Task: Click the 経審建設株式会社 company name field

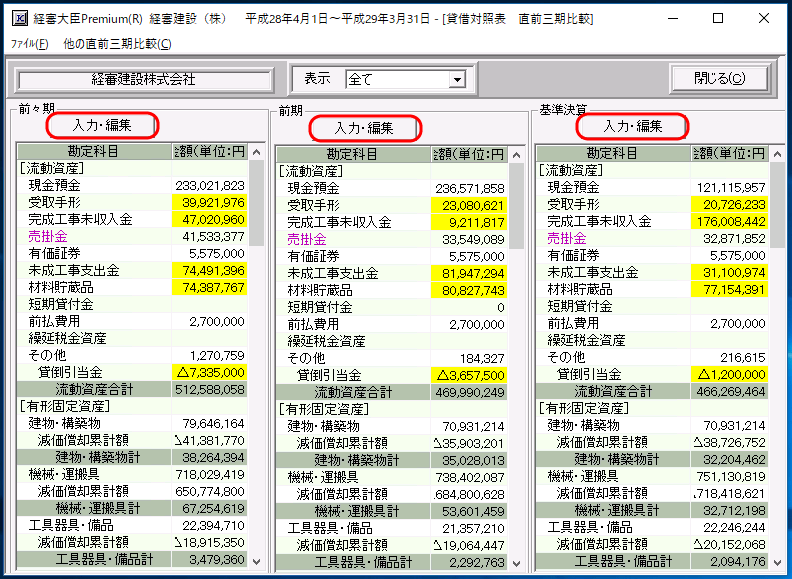Action: 144,80
